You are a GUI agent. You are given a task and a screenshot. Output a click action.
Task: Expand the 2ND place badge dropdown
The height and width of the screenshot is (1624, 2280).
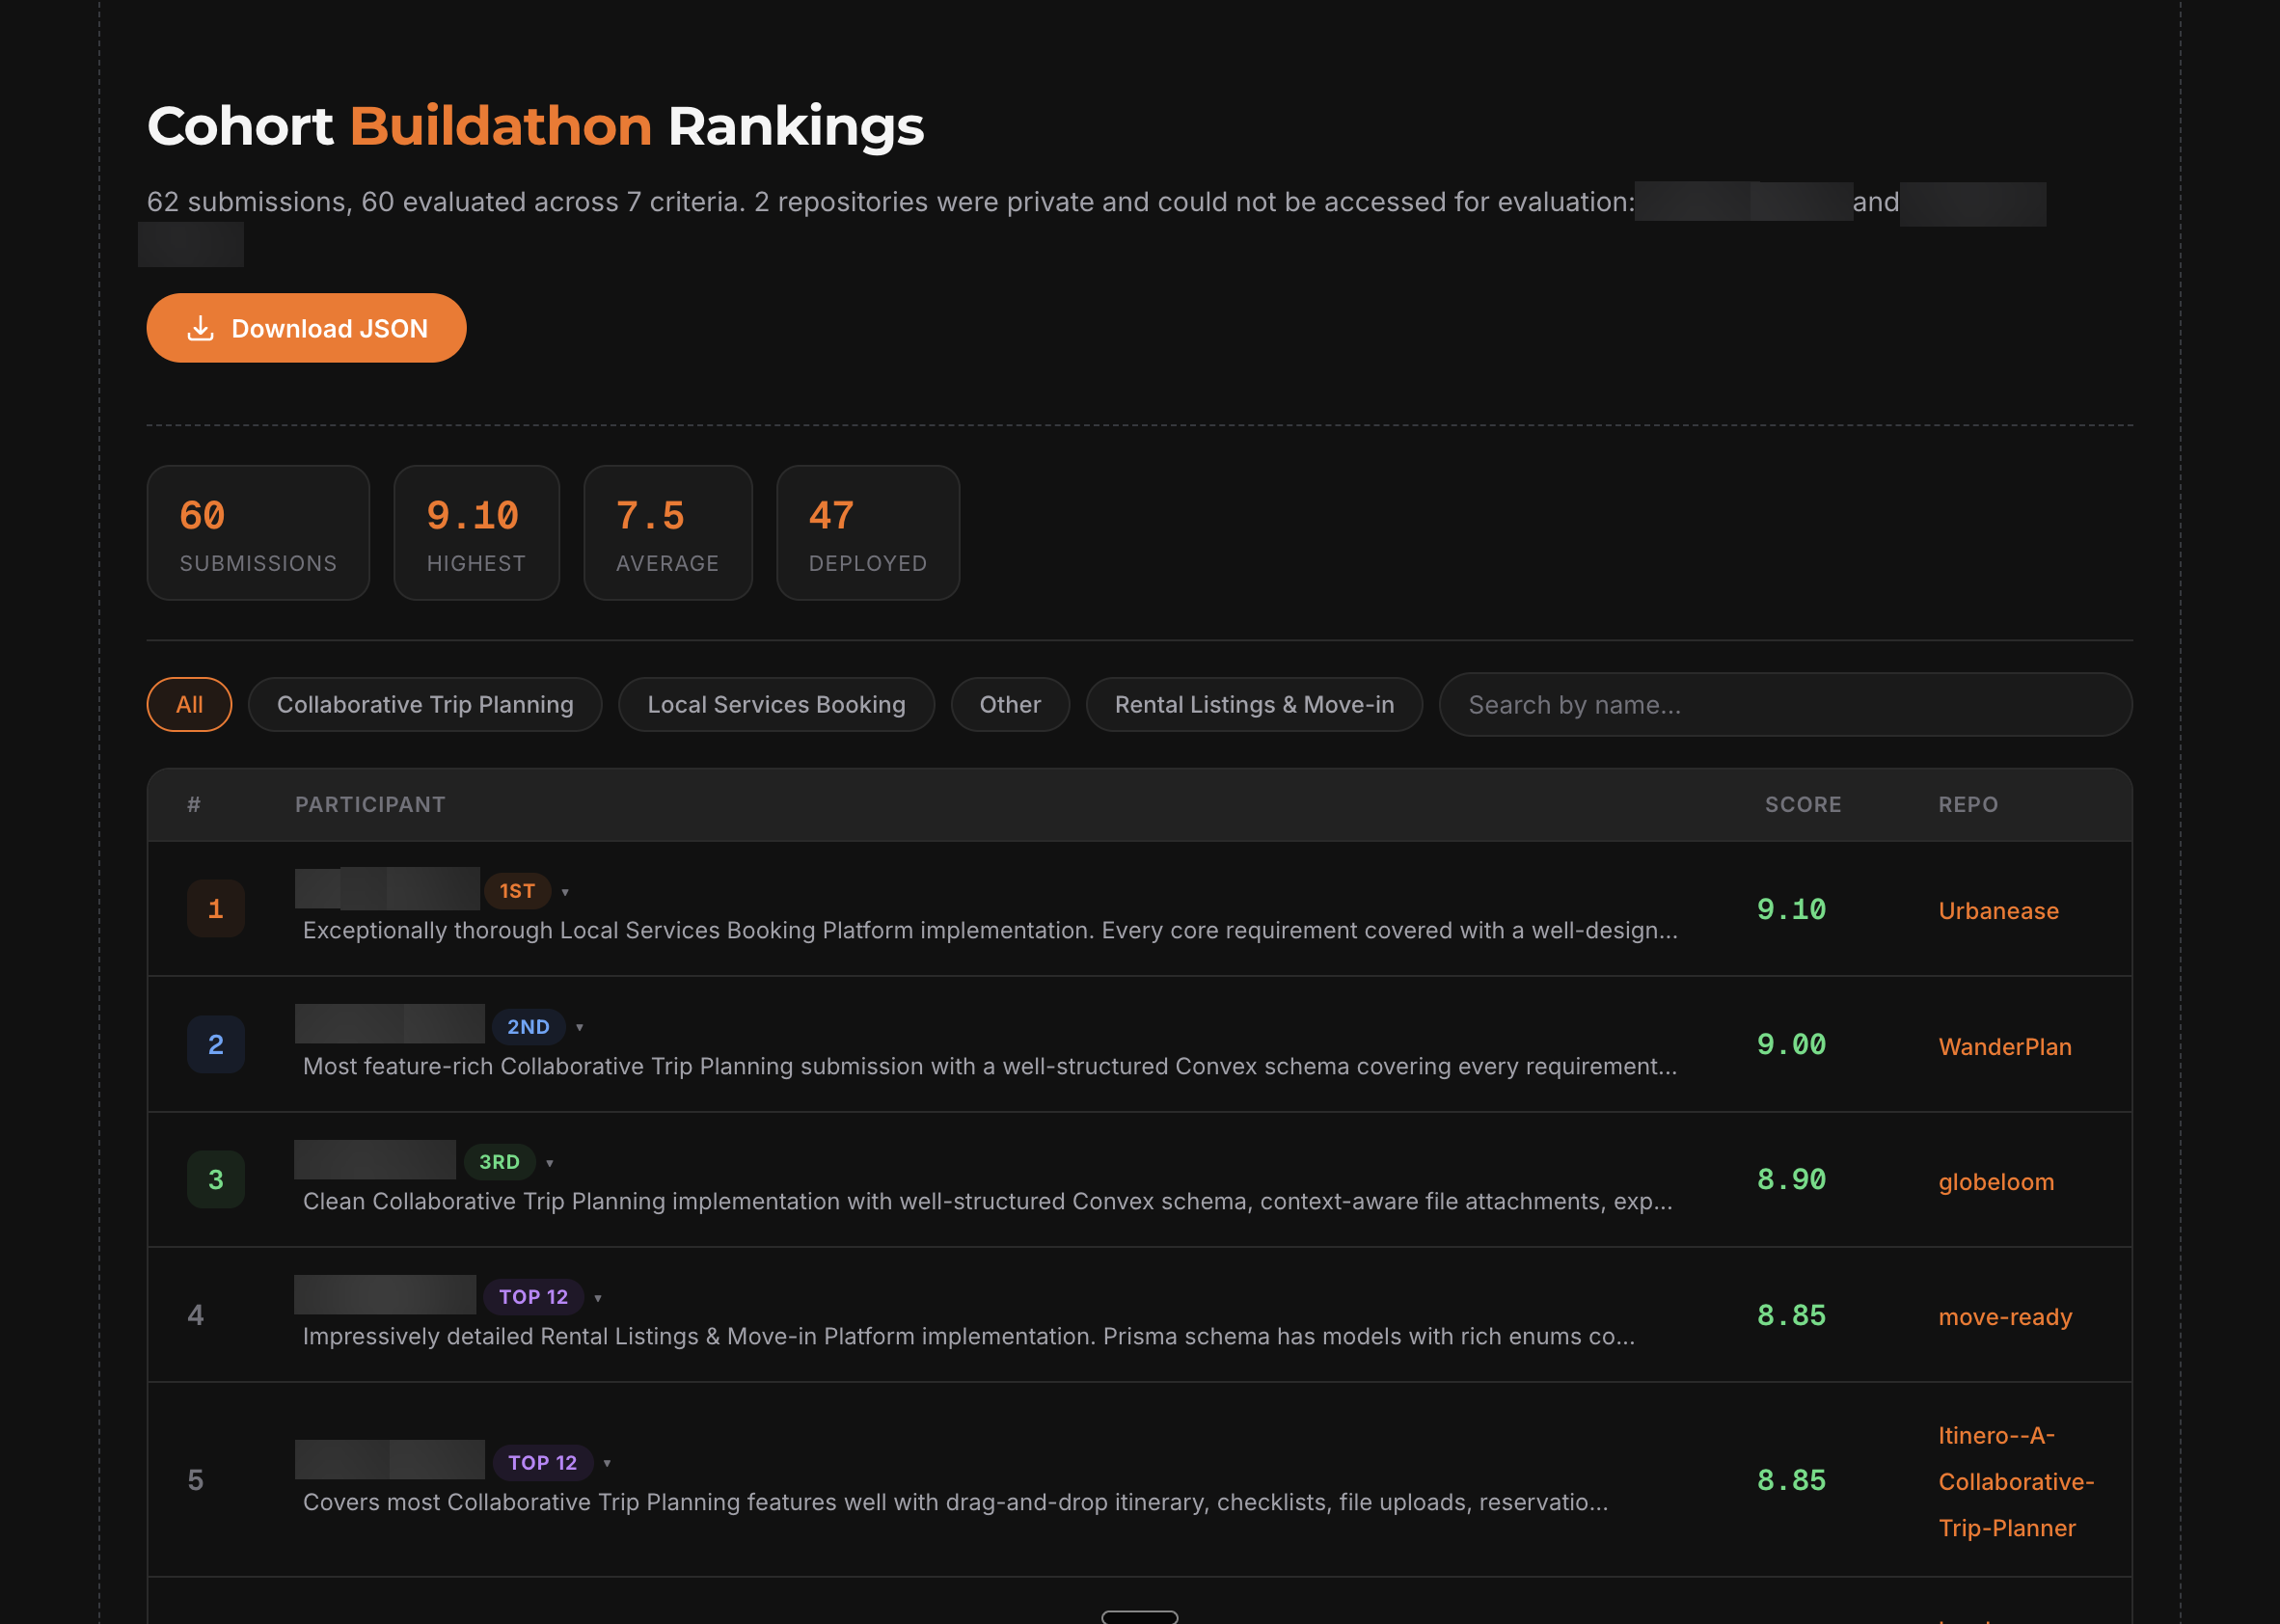click(x=578, y=1026)
